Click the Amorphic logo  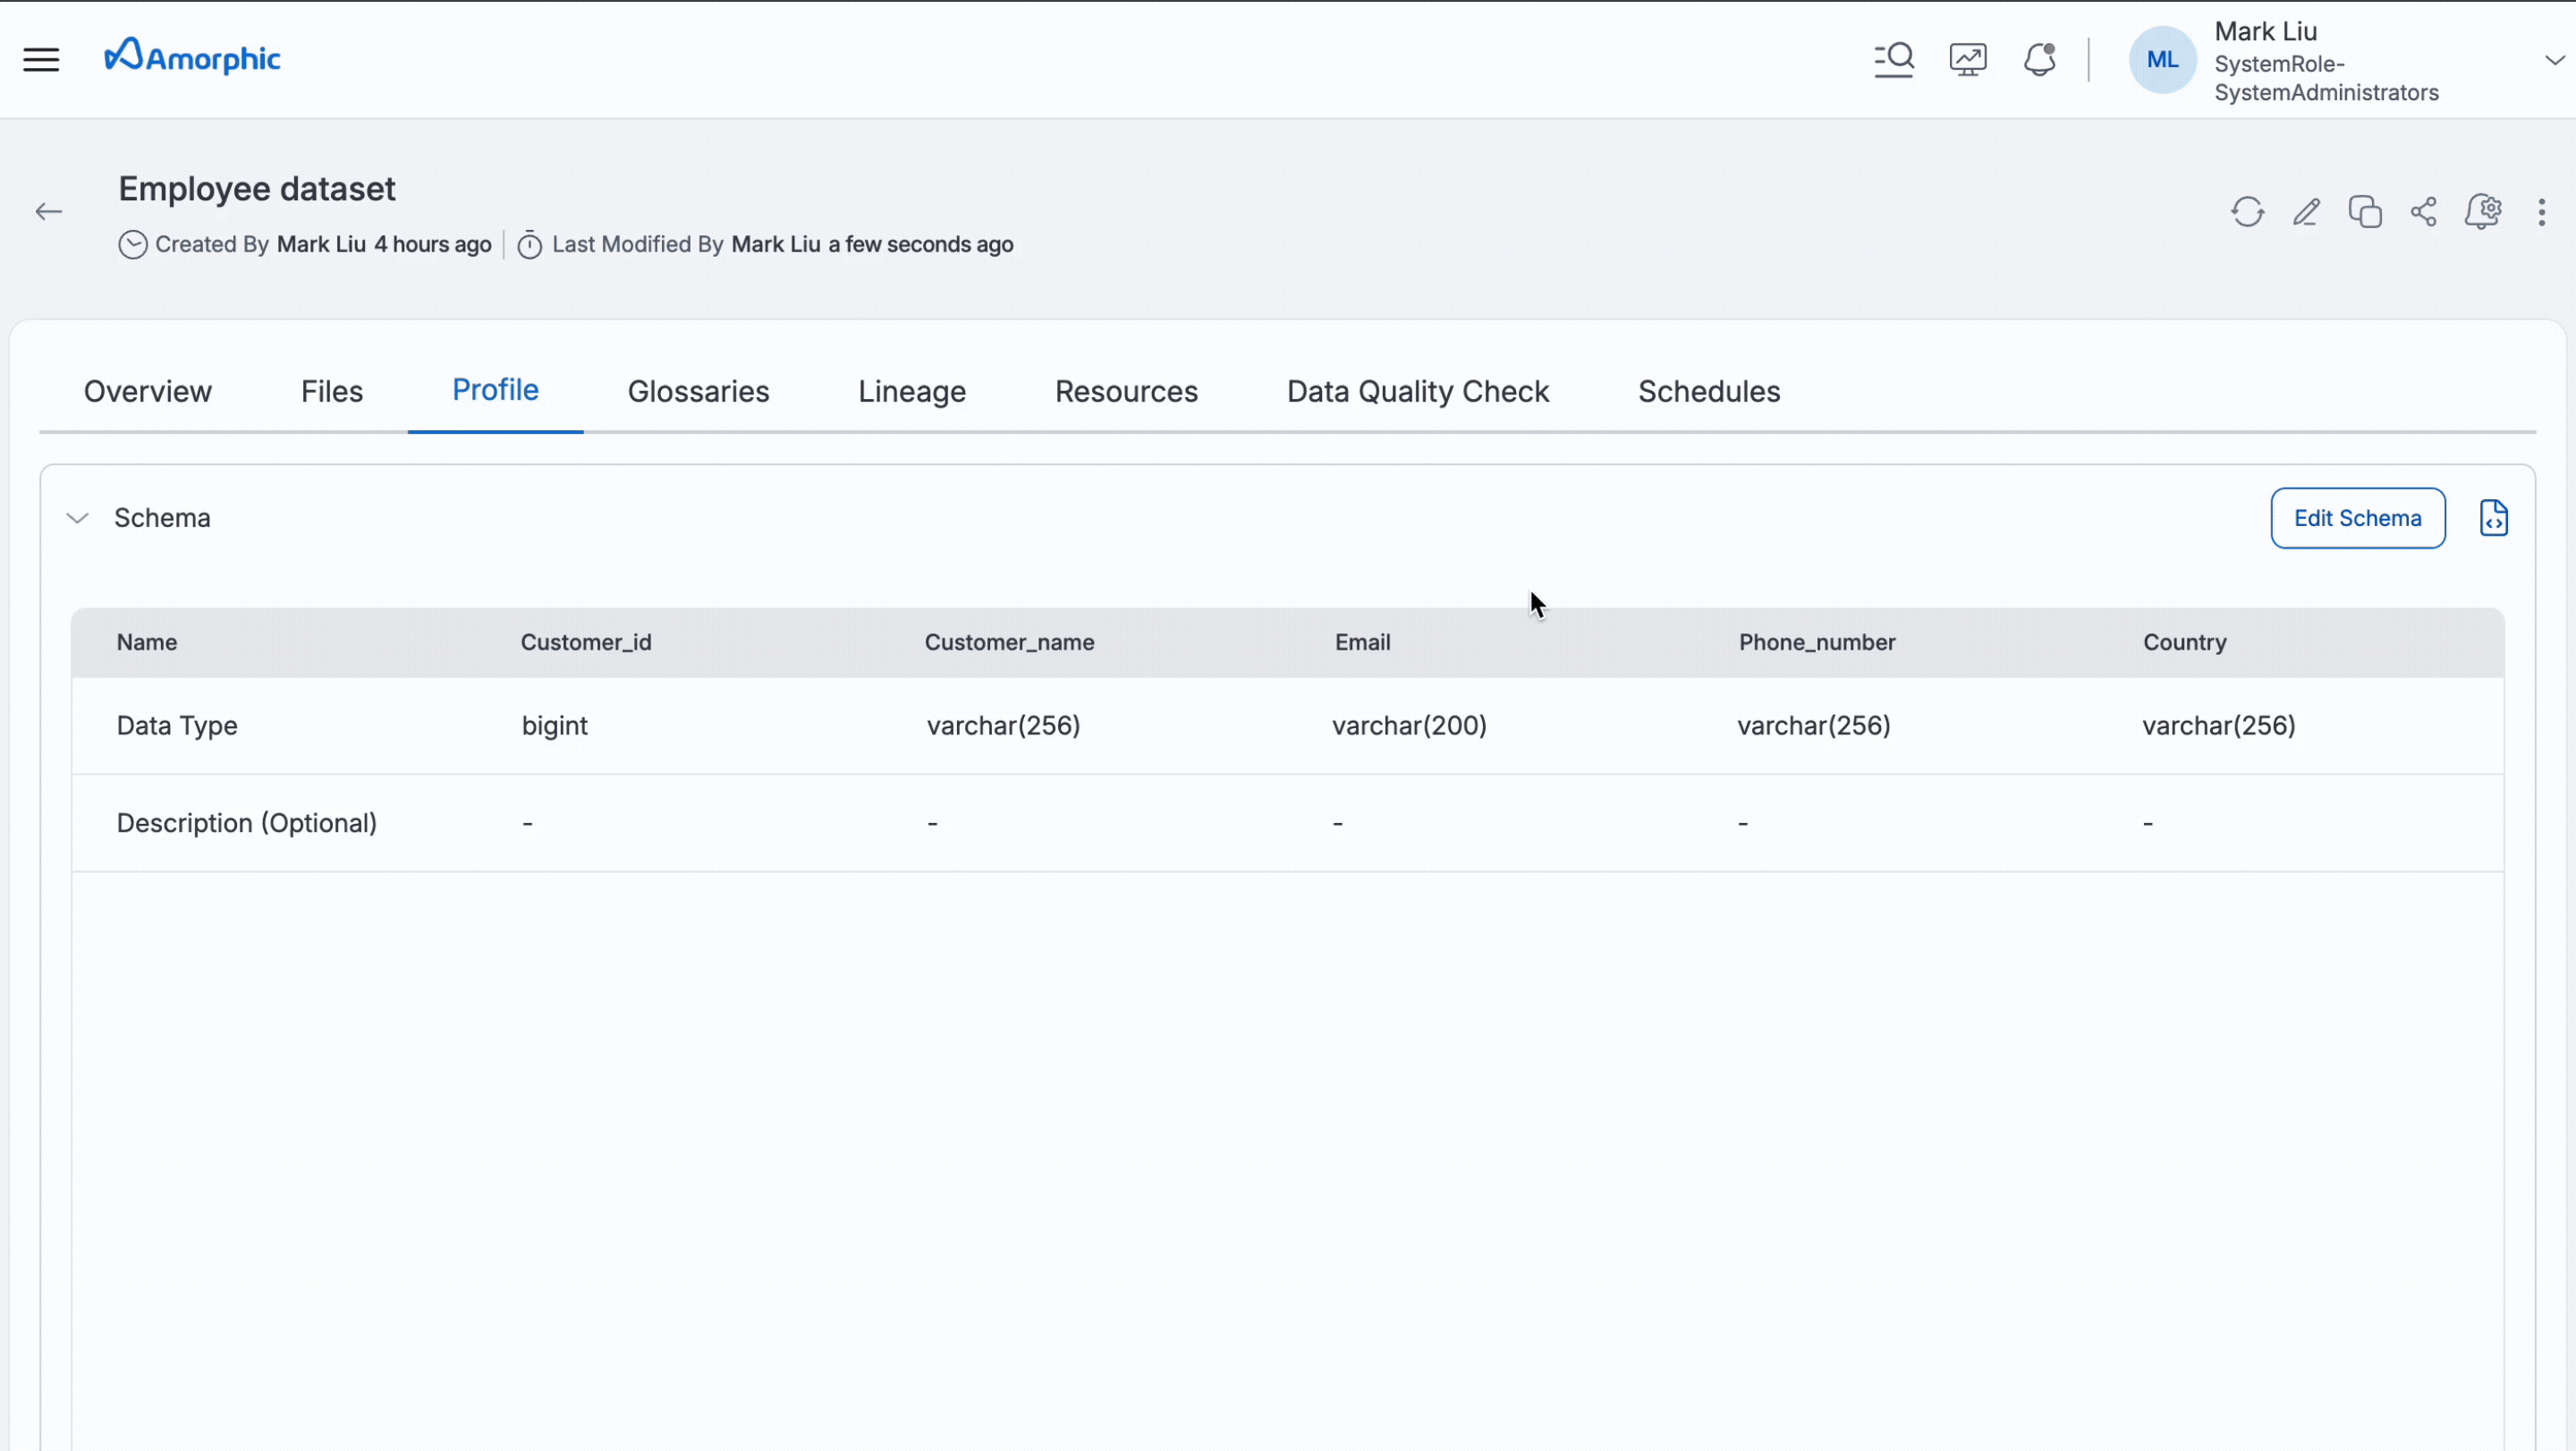coord(192,57)
